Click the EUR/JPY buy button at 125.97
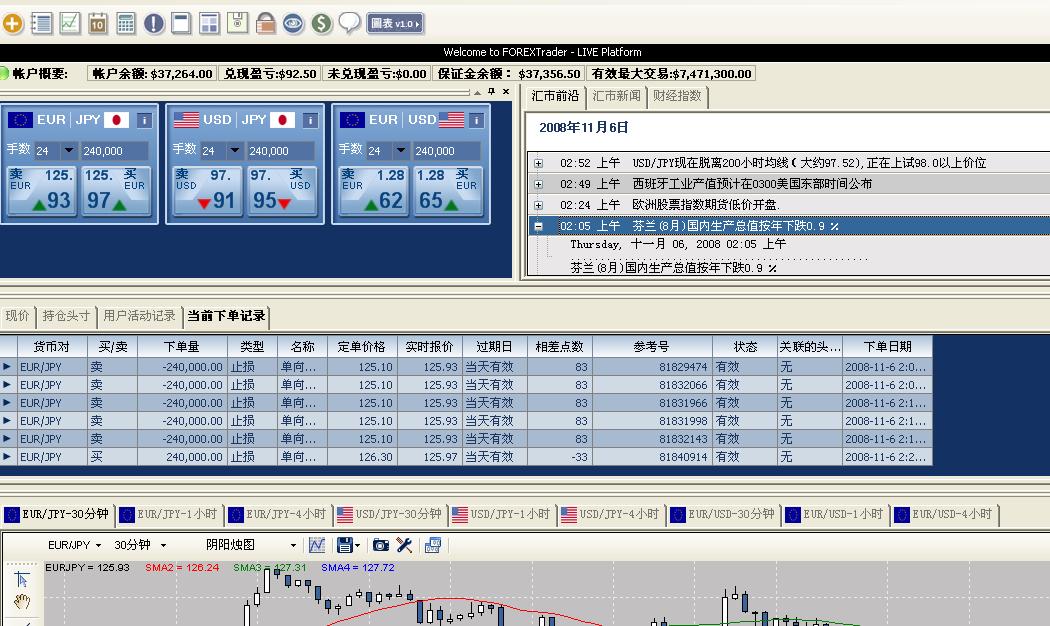Screen dimensions: 1050x626 [117, 191]
